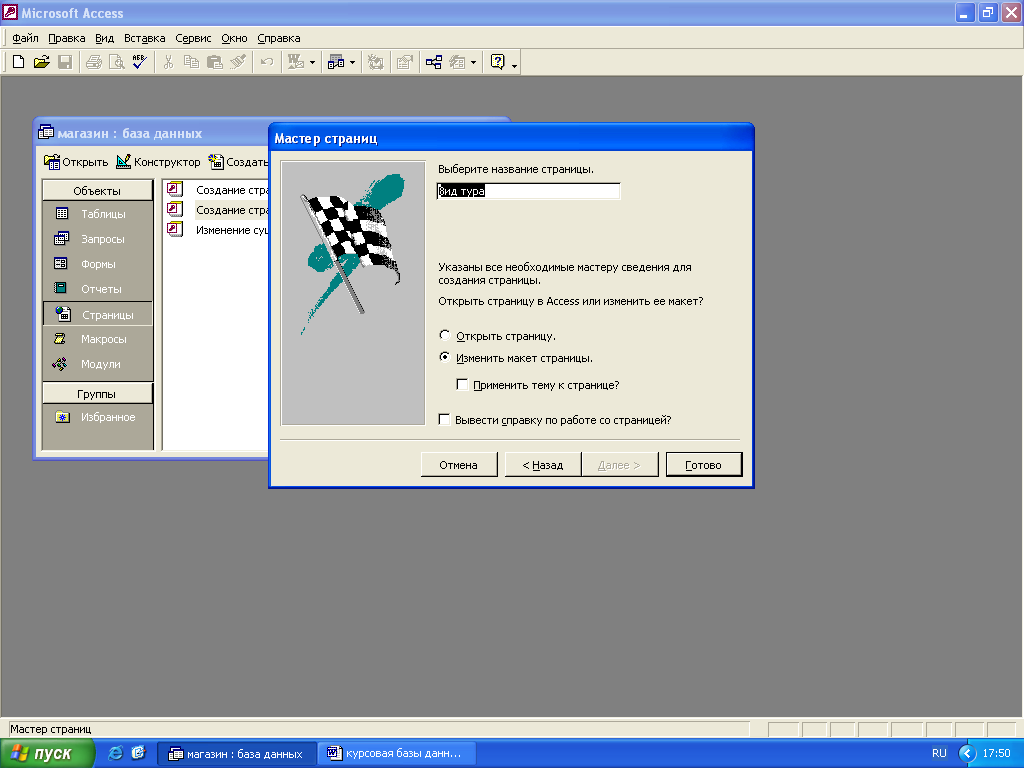Screen dimensions: 1024x768
Task: Select Таблицы in Objects panel
Action: pos(98,214)
